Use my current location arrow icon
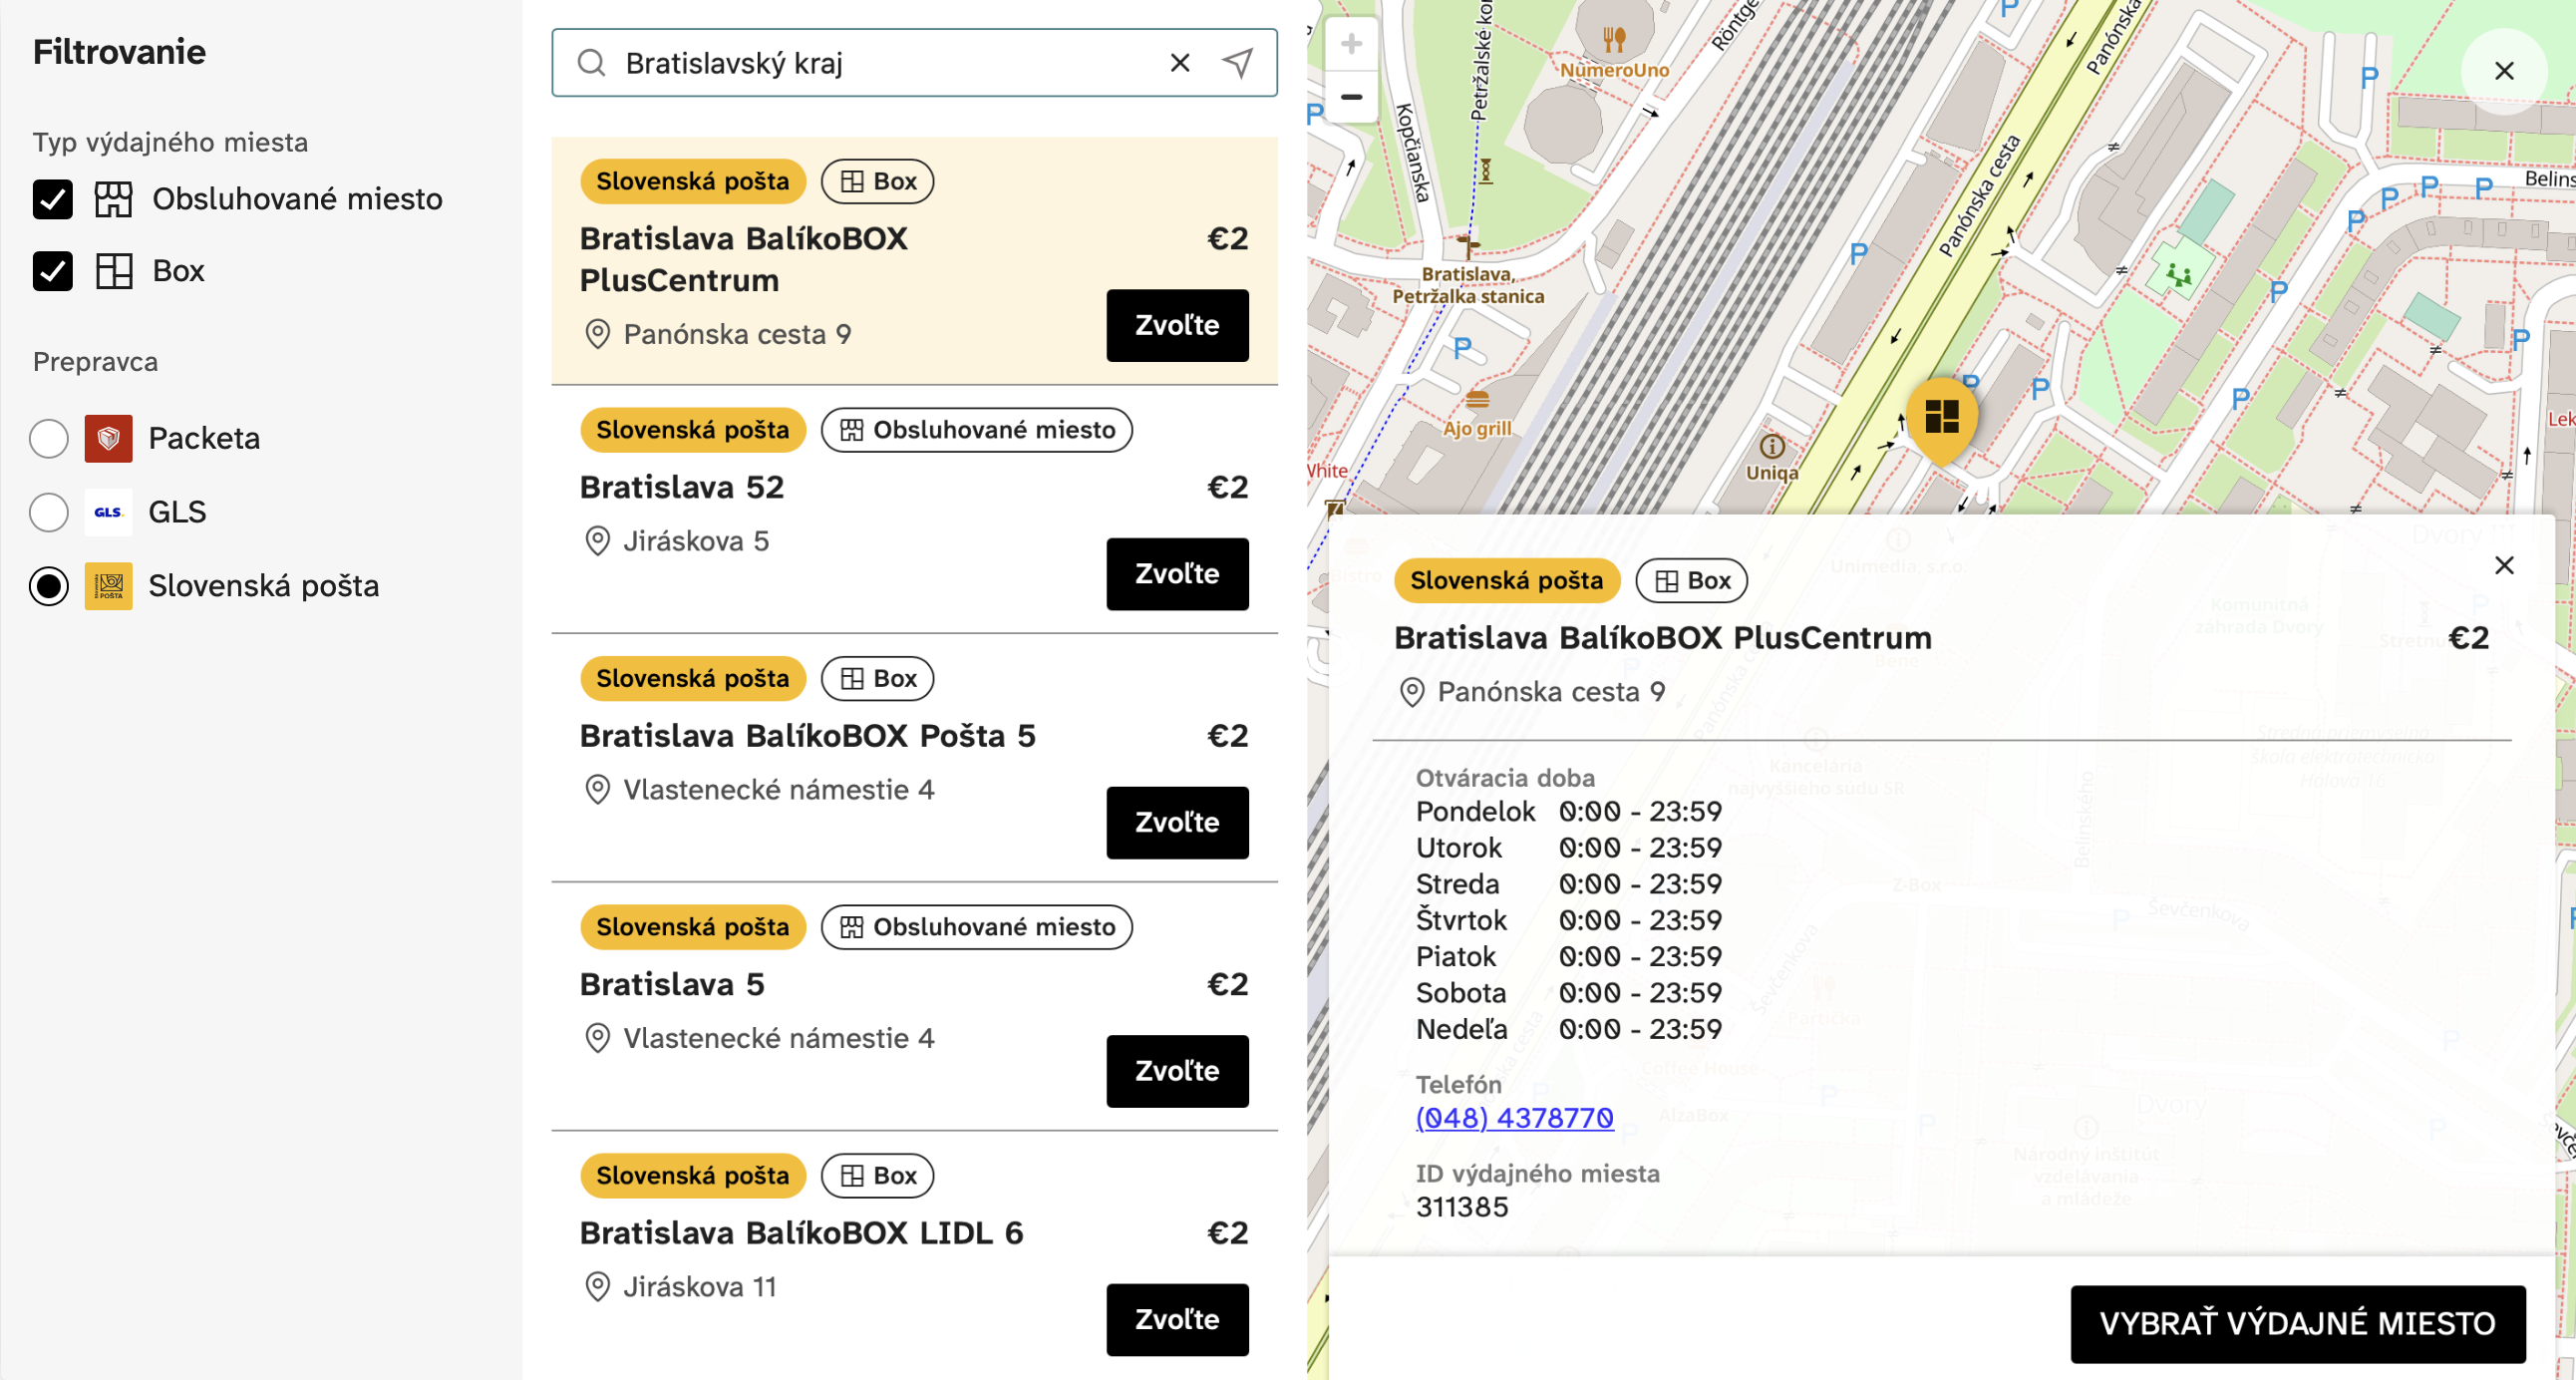 point(1237,63)
